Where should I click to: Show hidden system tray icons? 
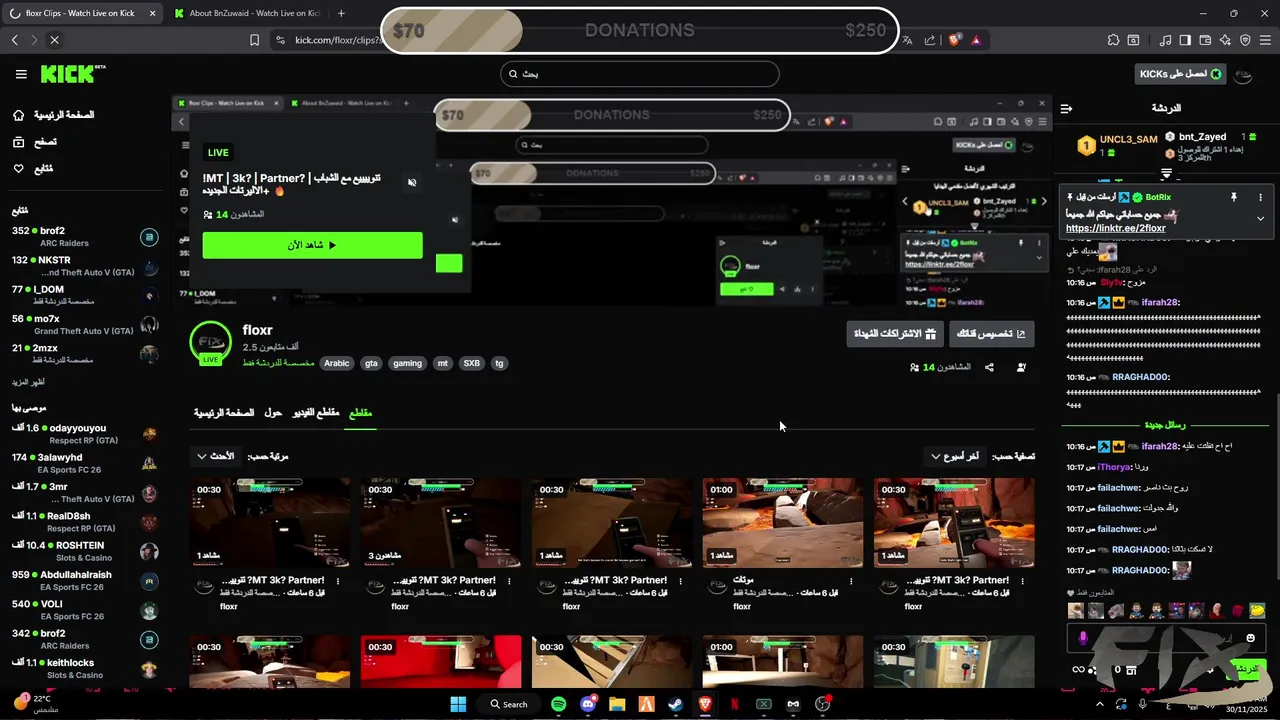[x=1100, y=704]
